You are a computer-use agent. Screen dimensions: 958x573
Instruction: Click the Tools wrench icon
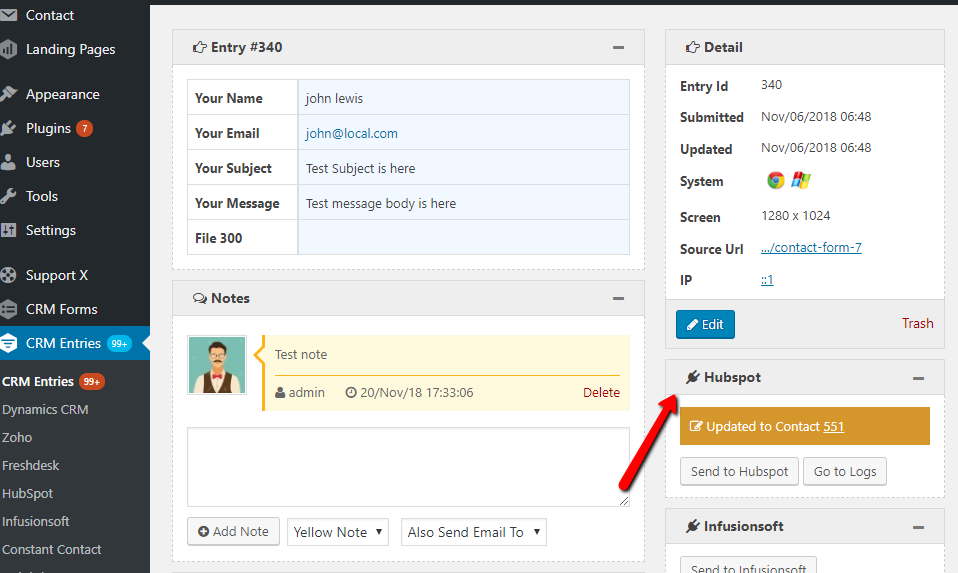pyautogui.click(x=9, y=196)
